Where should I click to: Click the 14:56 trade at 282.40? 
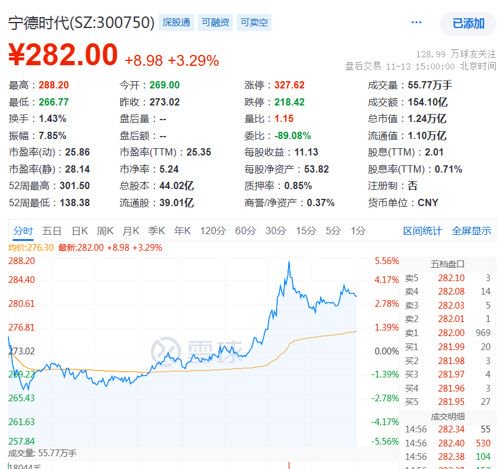(x=448, y=443)
